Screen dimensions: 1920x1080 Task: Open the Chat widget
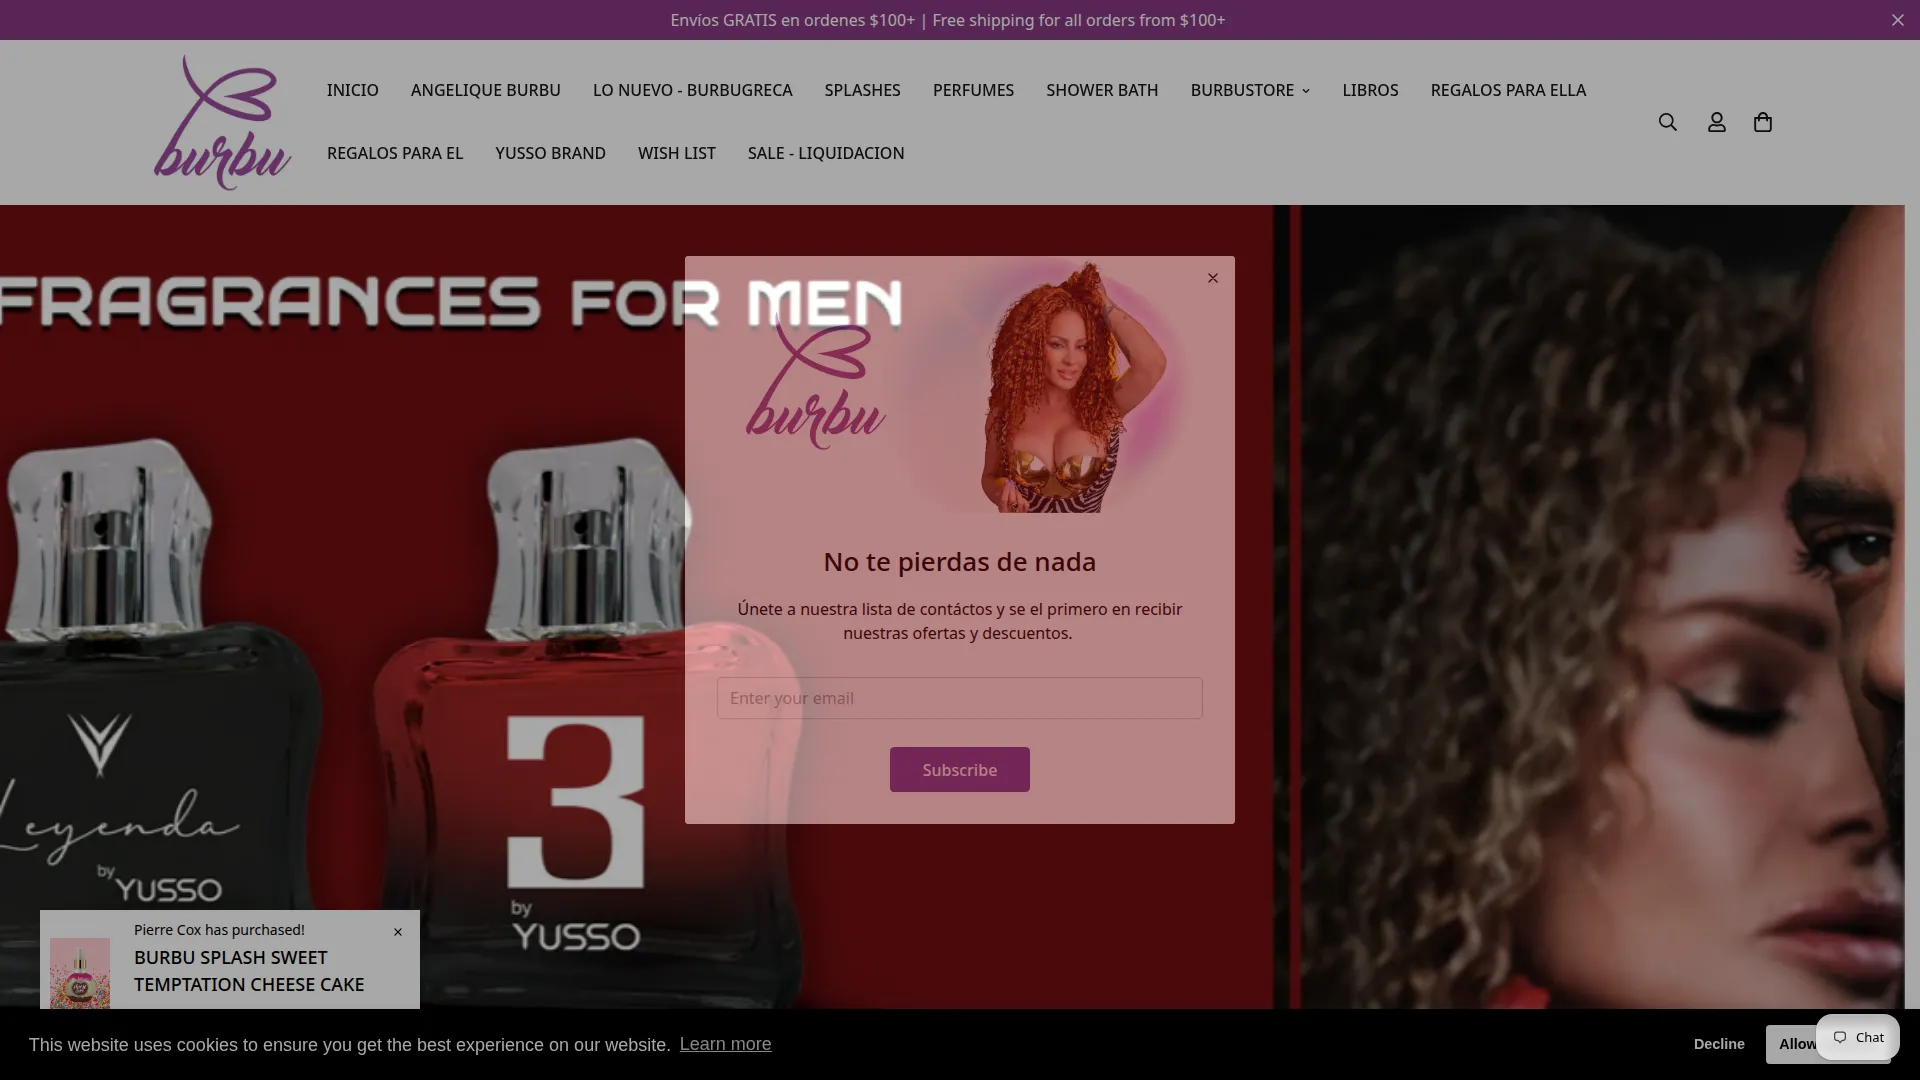pyautogui.click(x=1858, y=1037)
